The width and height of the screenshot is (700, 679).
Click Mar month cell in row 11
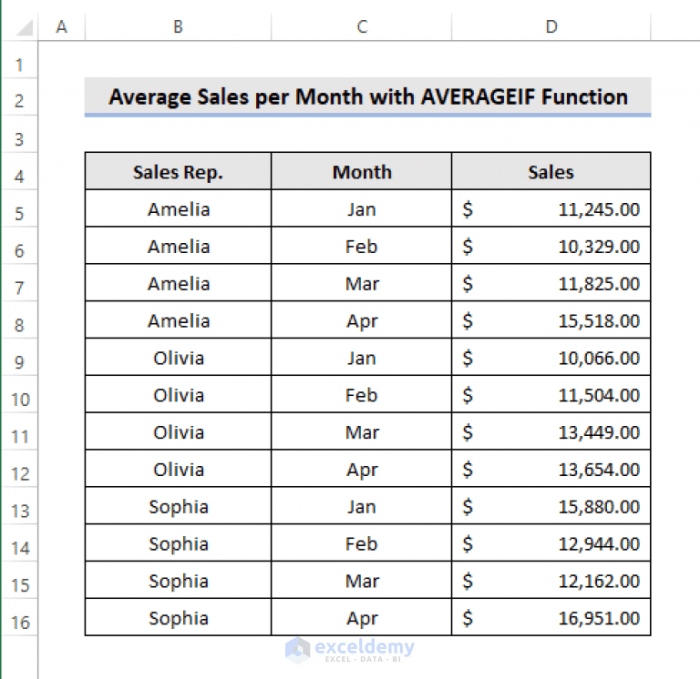point(362,431)
